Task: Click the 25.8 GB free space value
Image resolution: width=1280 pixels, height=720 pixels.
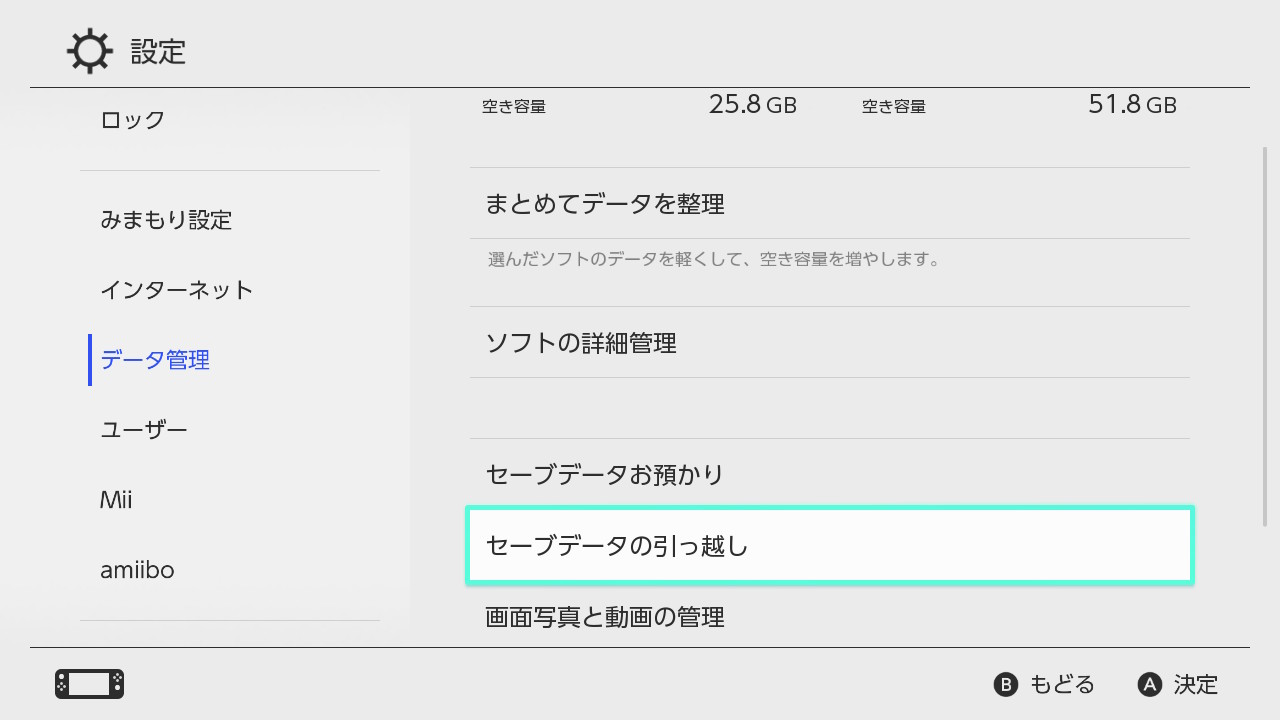Action: [x=752, y=105]
